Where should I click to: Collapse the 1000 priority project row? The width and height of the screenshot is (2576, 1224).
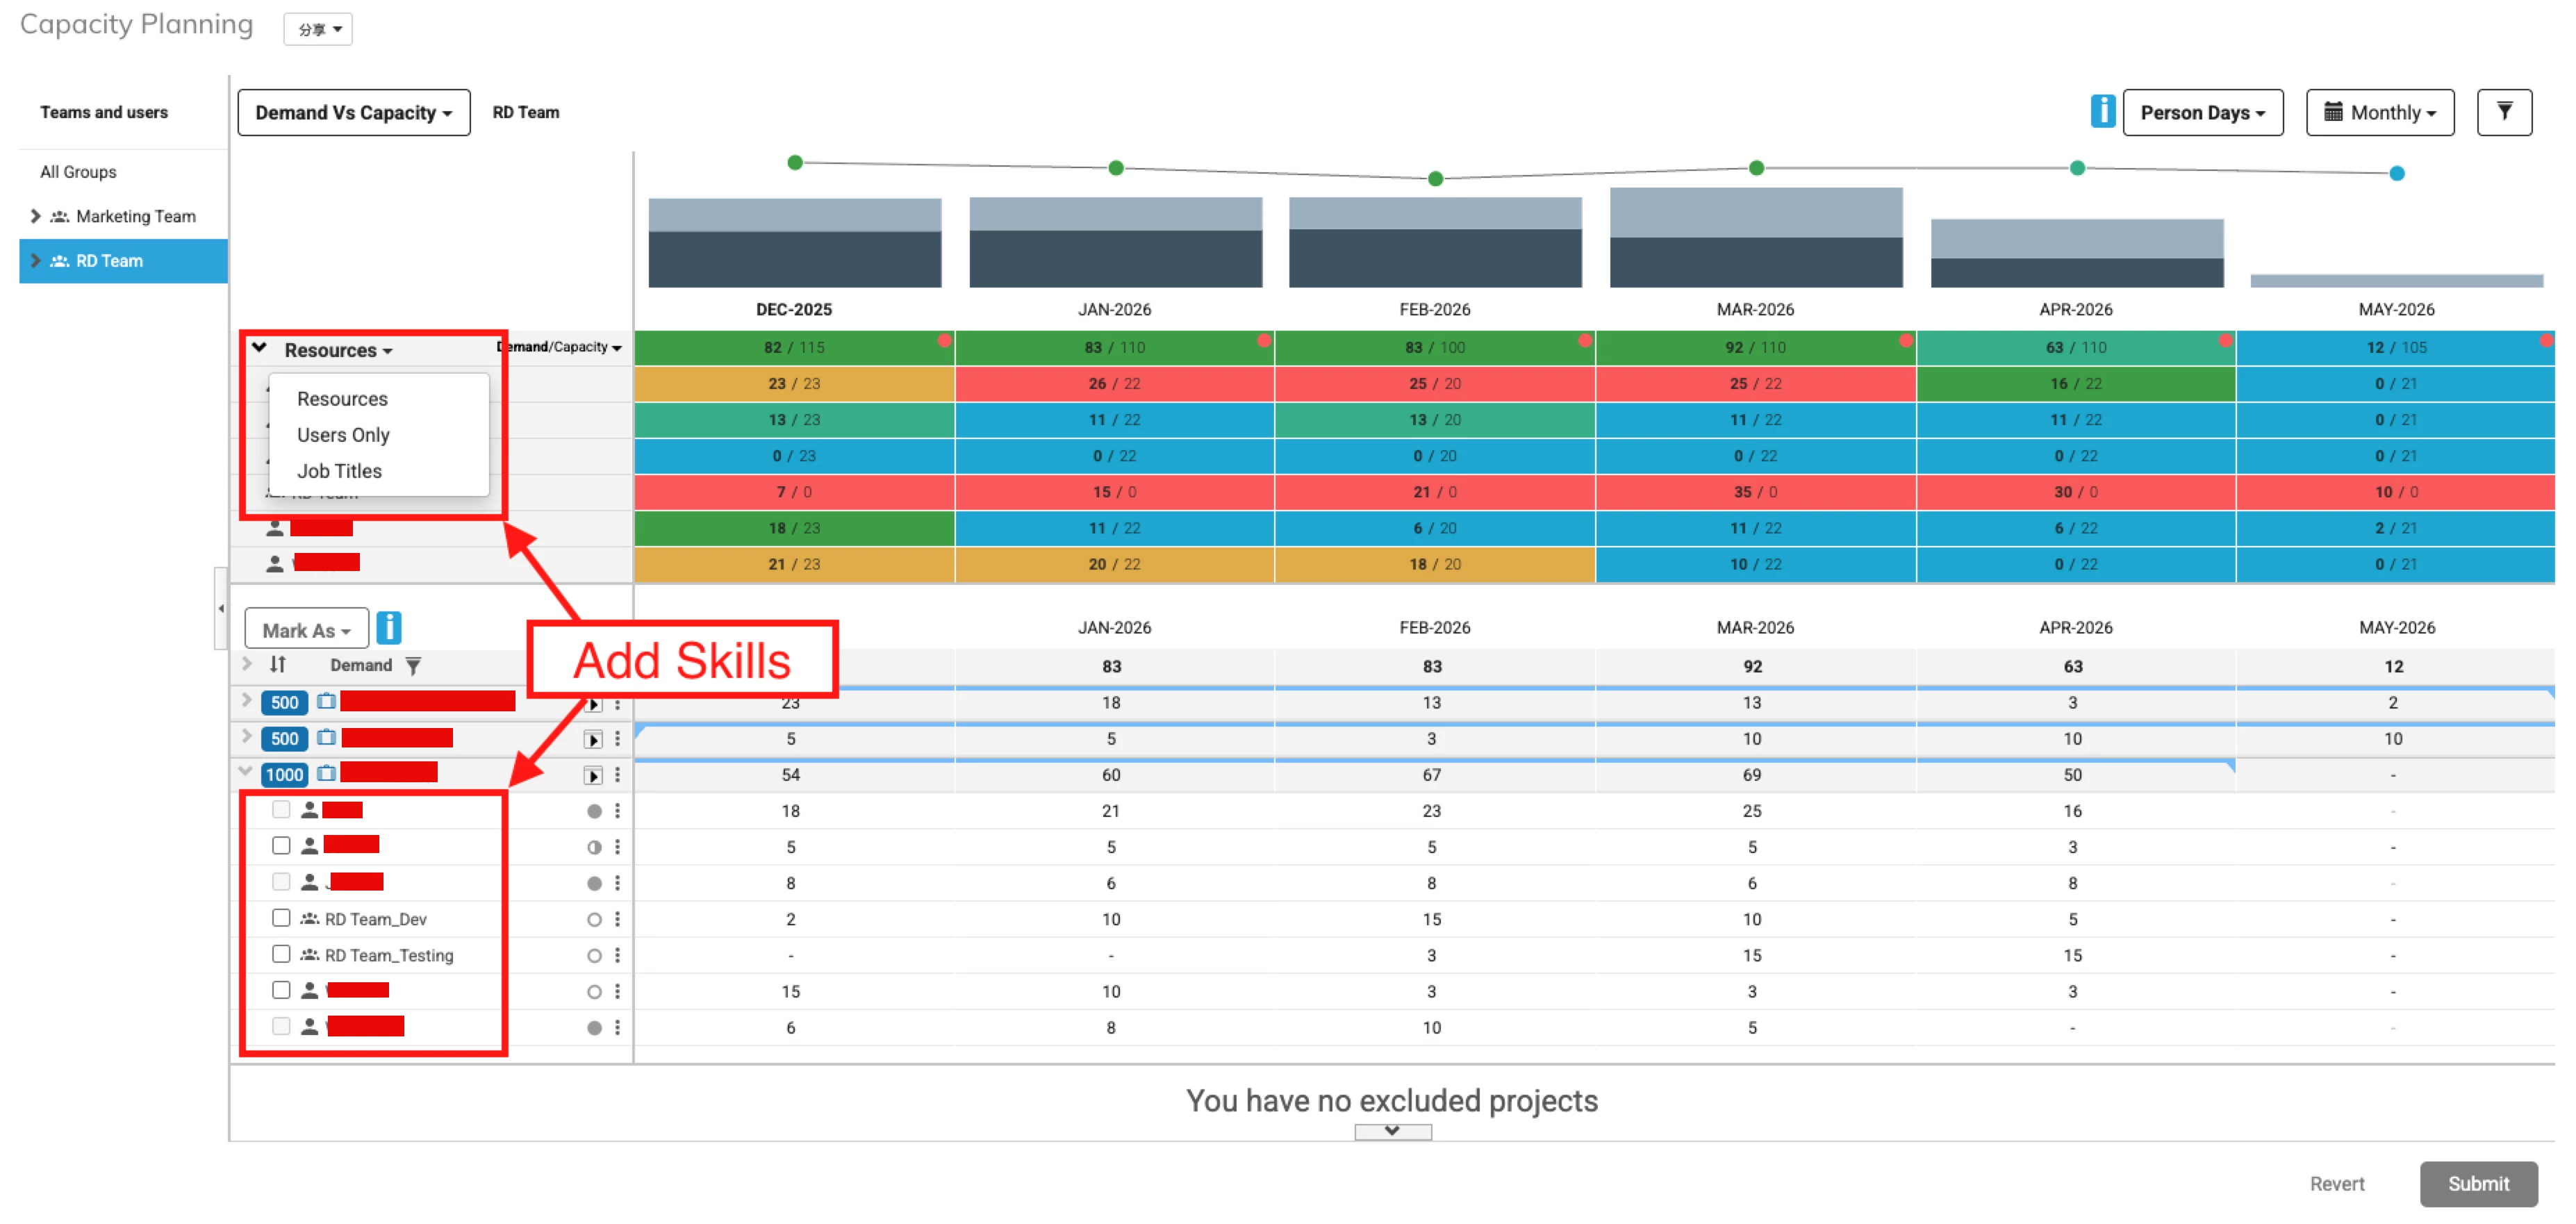246,772
